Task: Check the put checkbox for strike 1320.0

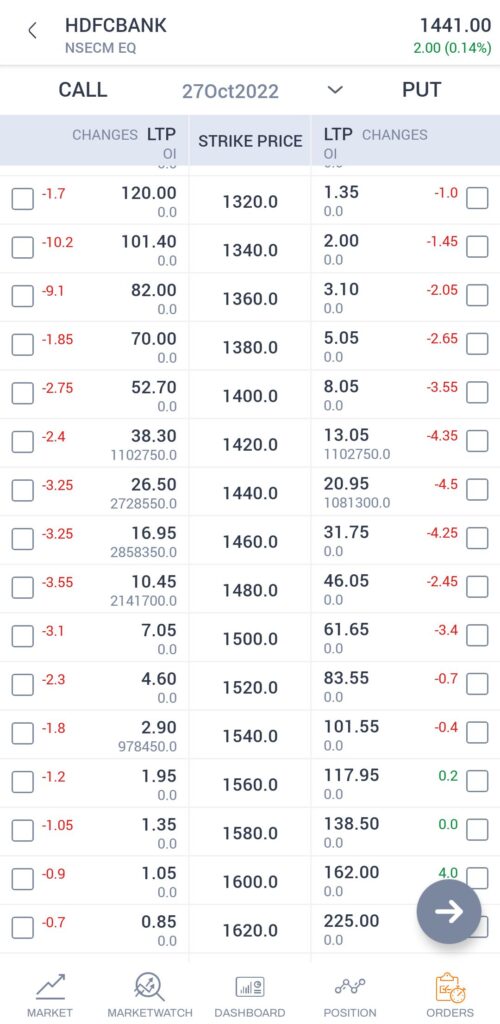Action: click(477, 199)
